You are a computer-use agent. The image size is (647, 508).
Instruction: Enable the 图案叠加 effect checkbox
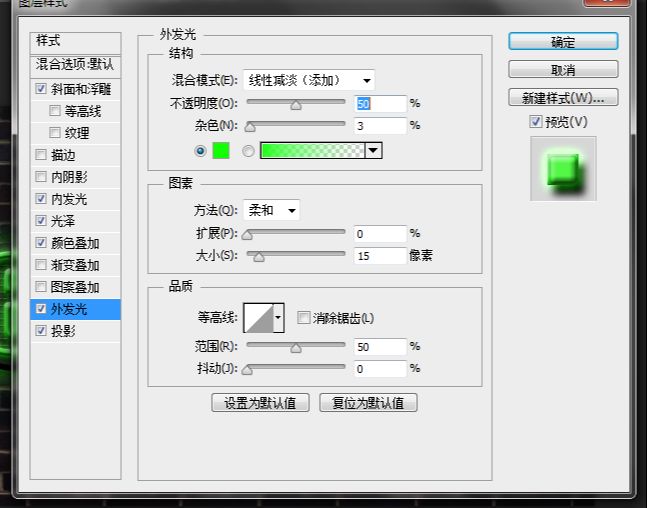(x=40, y=286)
